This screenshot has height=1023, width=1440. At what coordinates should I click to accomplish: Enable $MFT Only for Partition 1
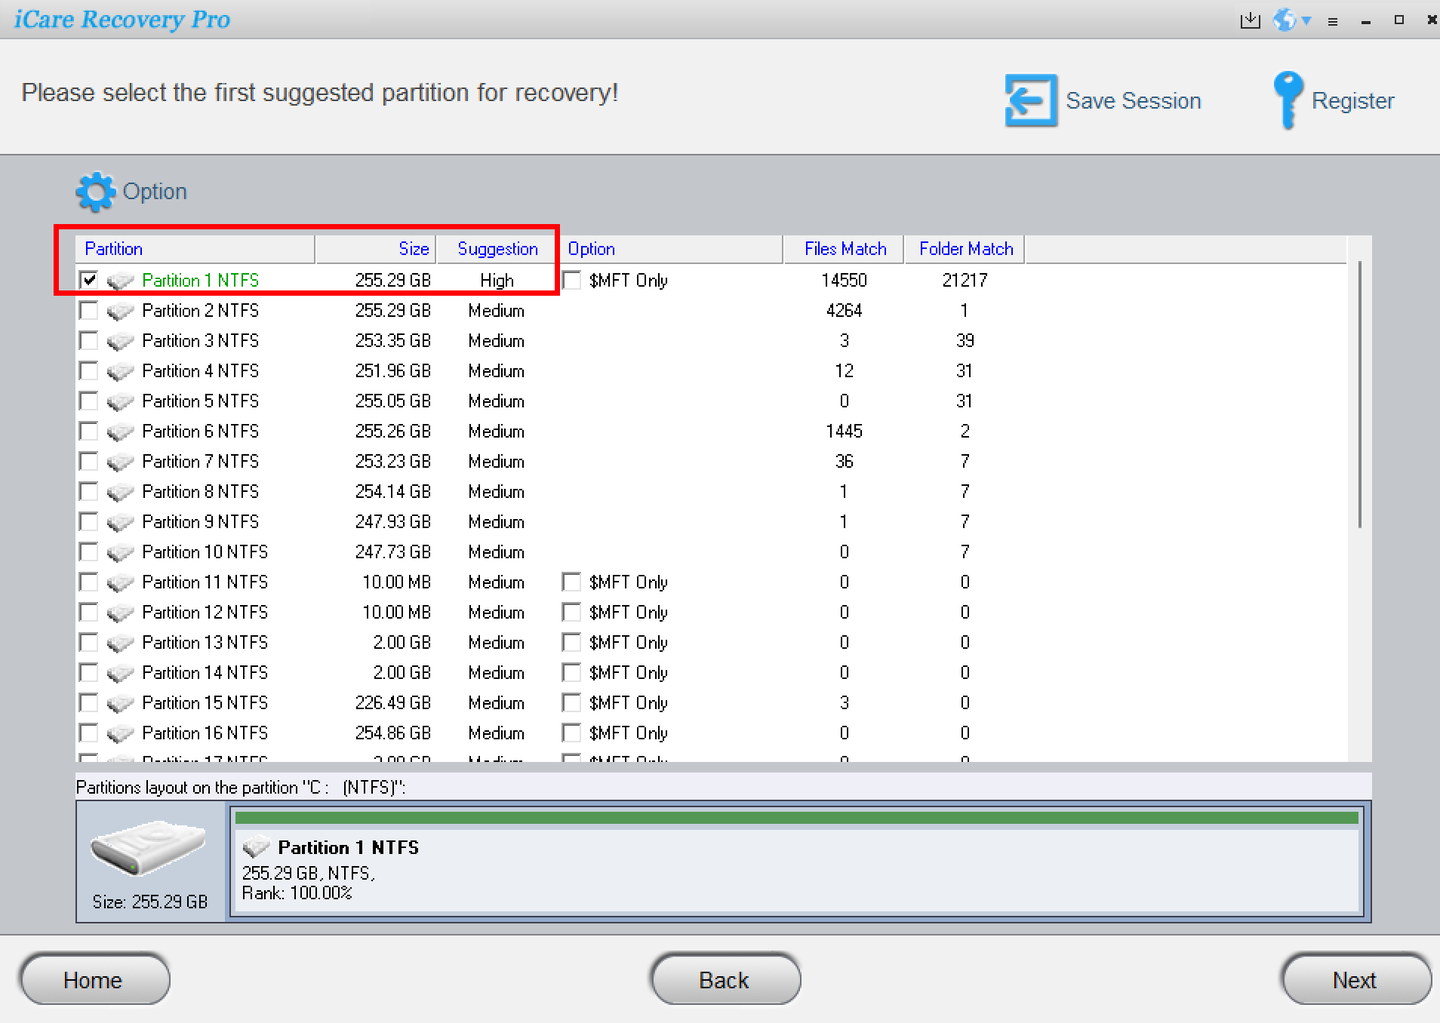click(571, 280)
